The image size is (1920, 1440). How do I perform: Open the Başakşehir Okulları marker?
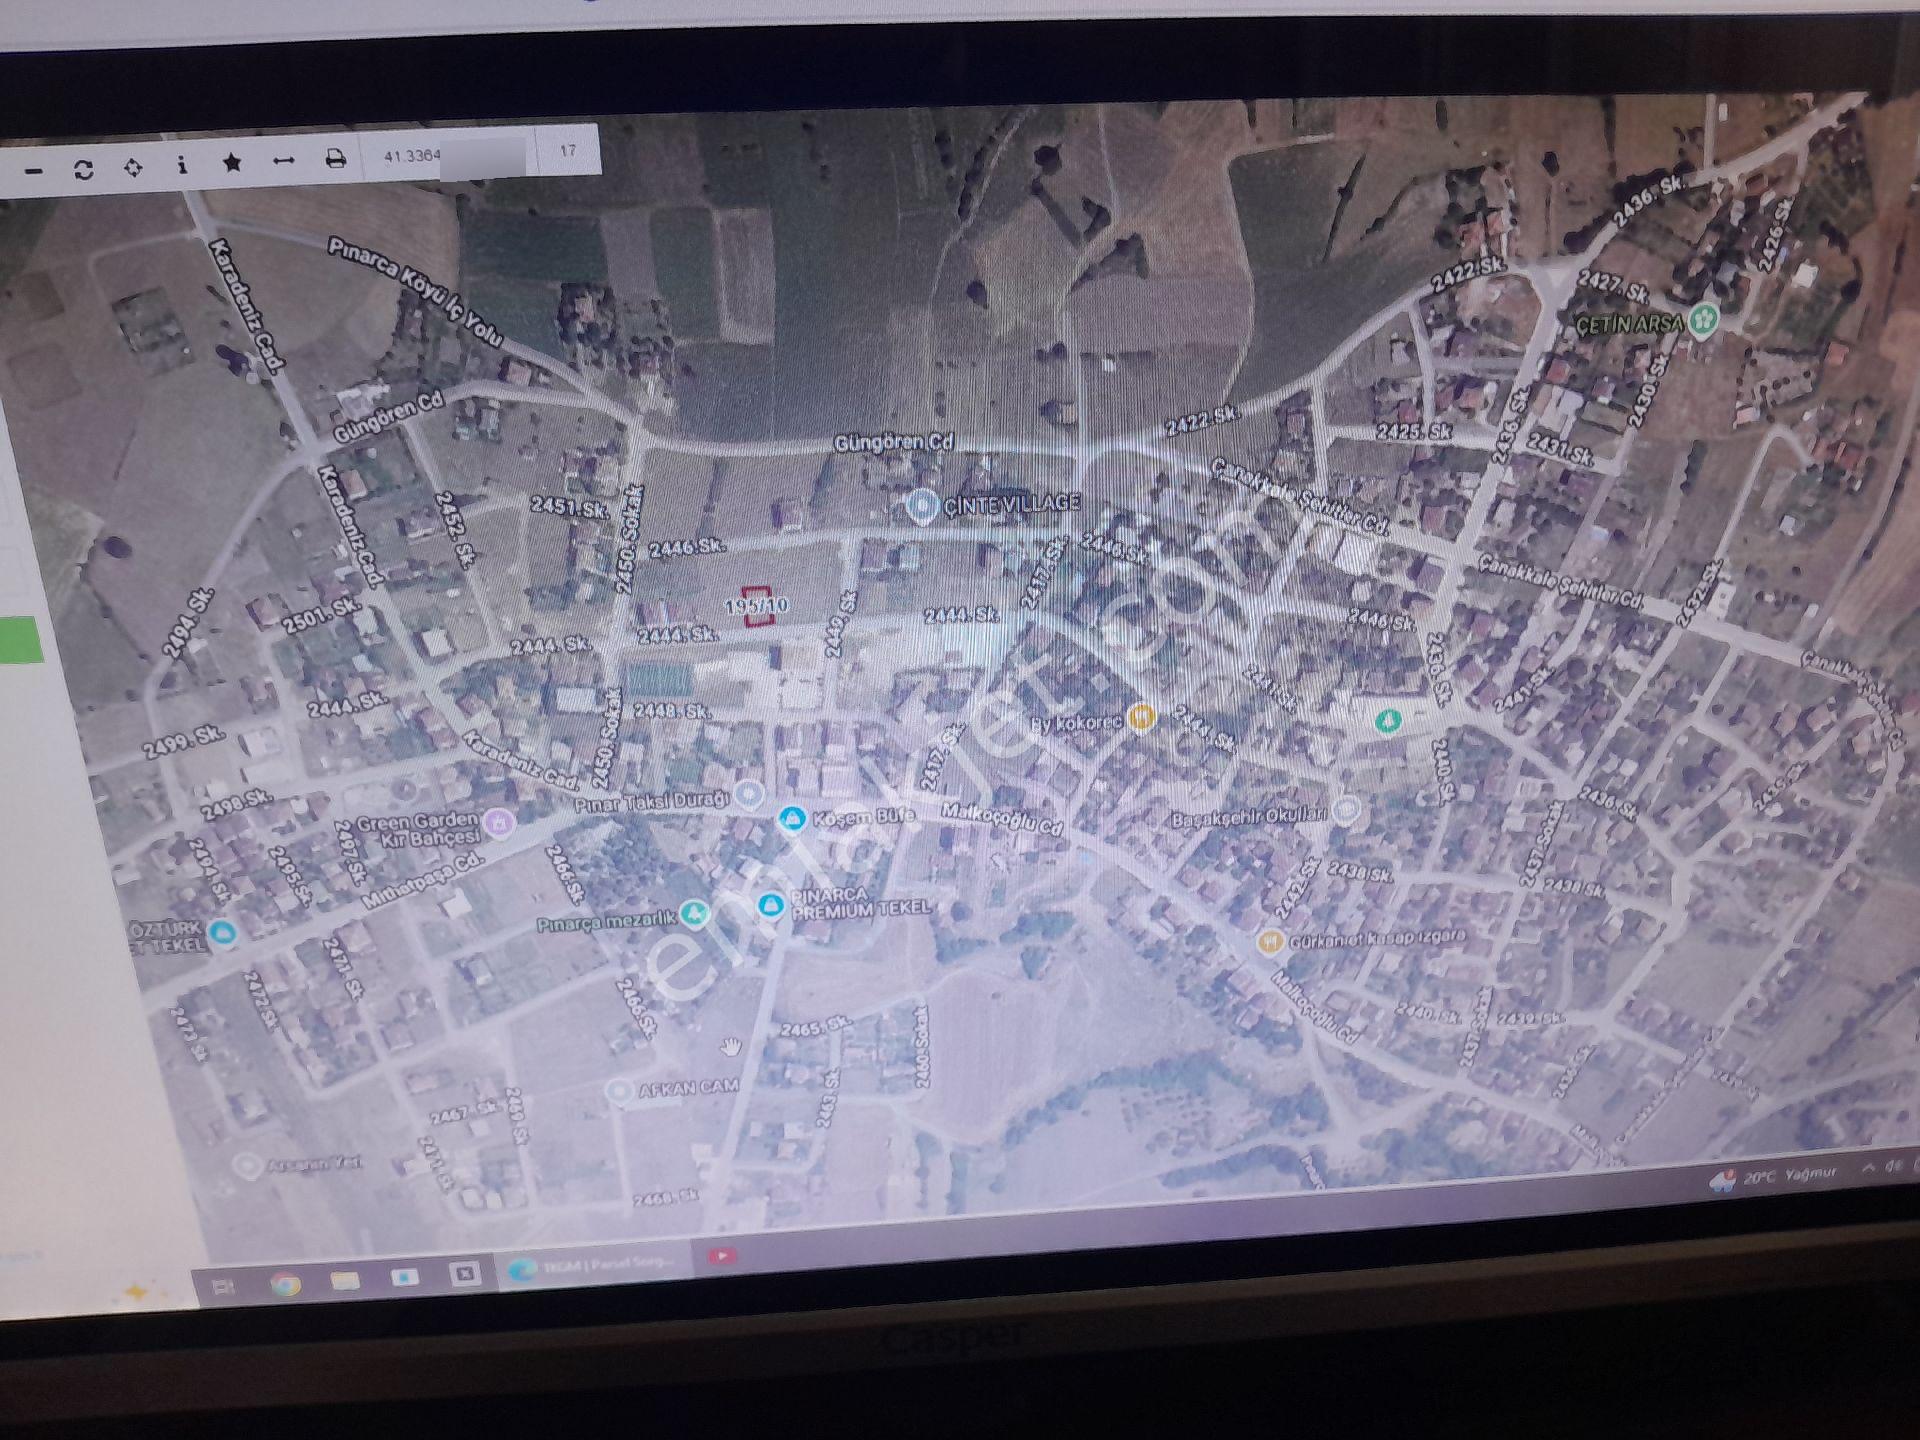[x=1346, y=809]
